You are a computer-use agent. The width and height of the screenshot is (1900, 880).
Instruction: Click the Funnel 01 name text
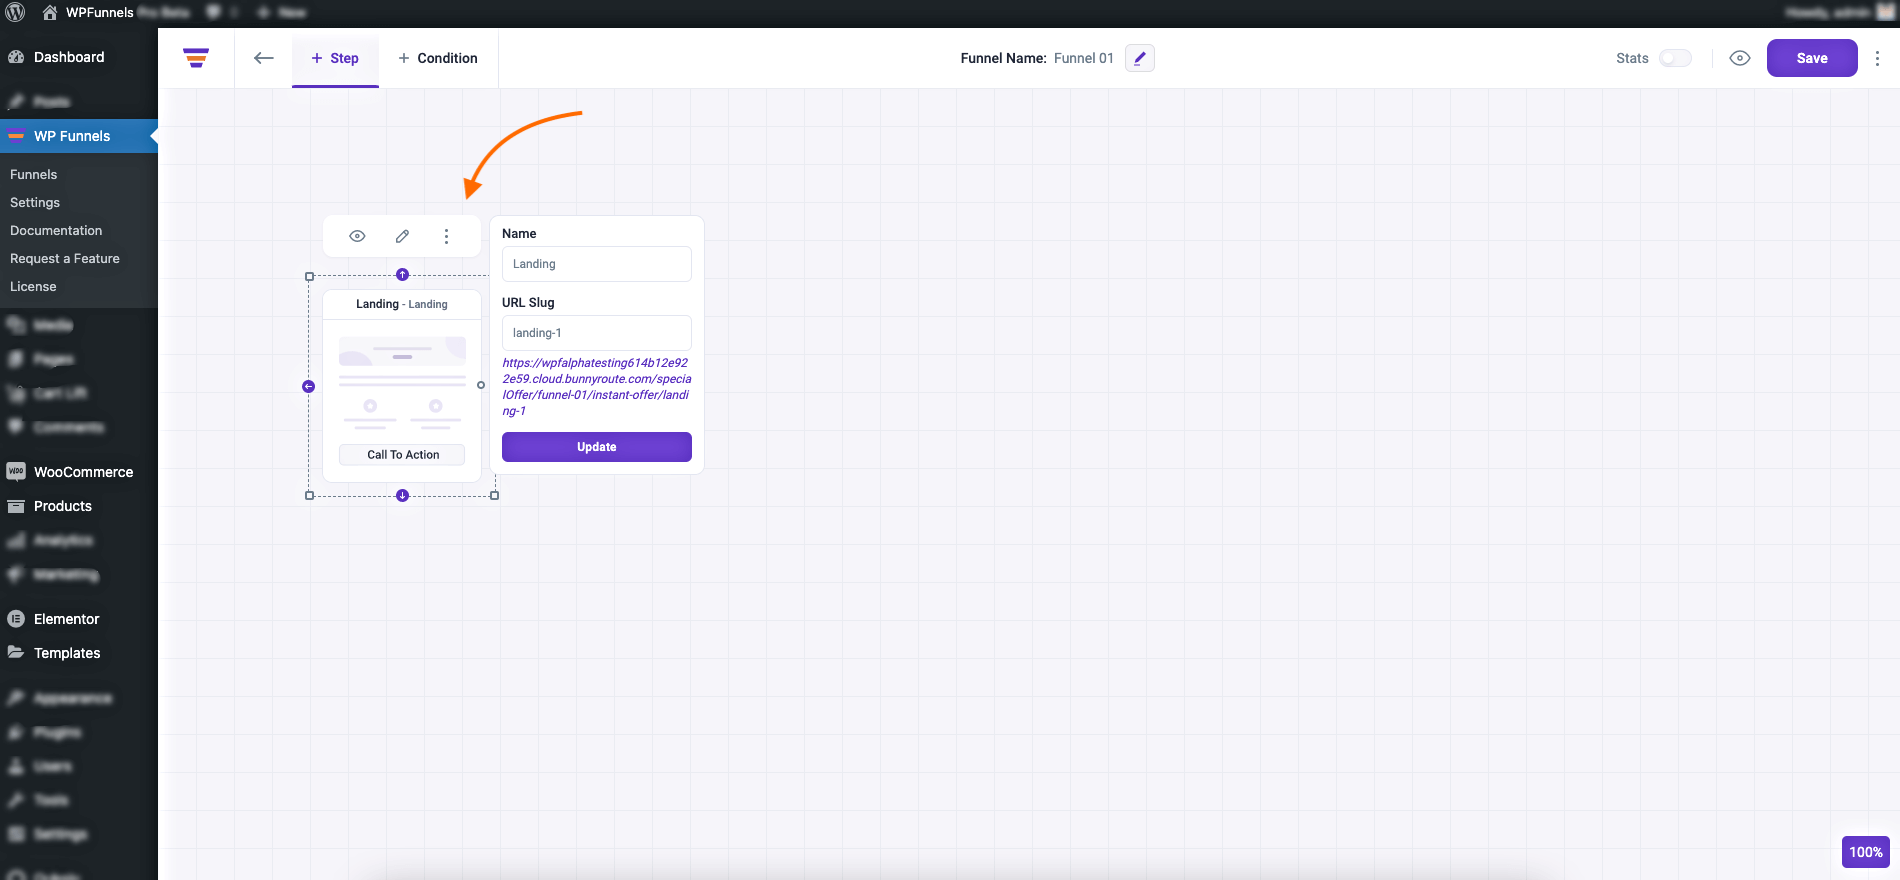point(1084,58)
